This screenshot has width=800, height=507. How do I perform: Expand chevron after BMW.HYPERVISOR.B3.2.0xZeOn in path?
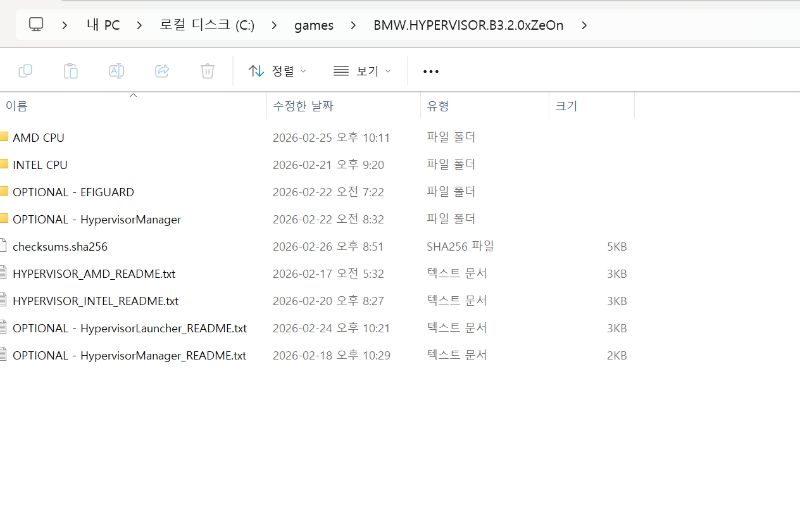point(584,25)
